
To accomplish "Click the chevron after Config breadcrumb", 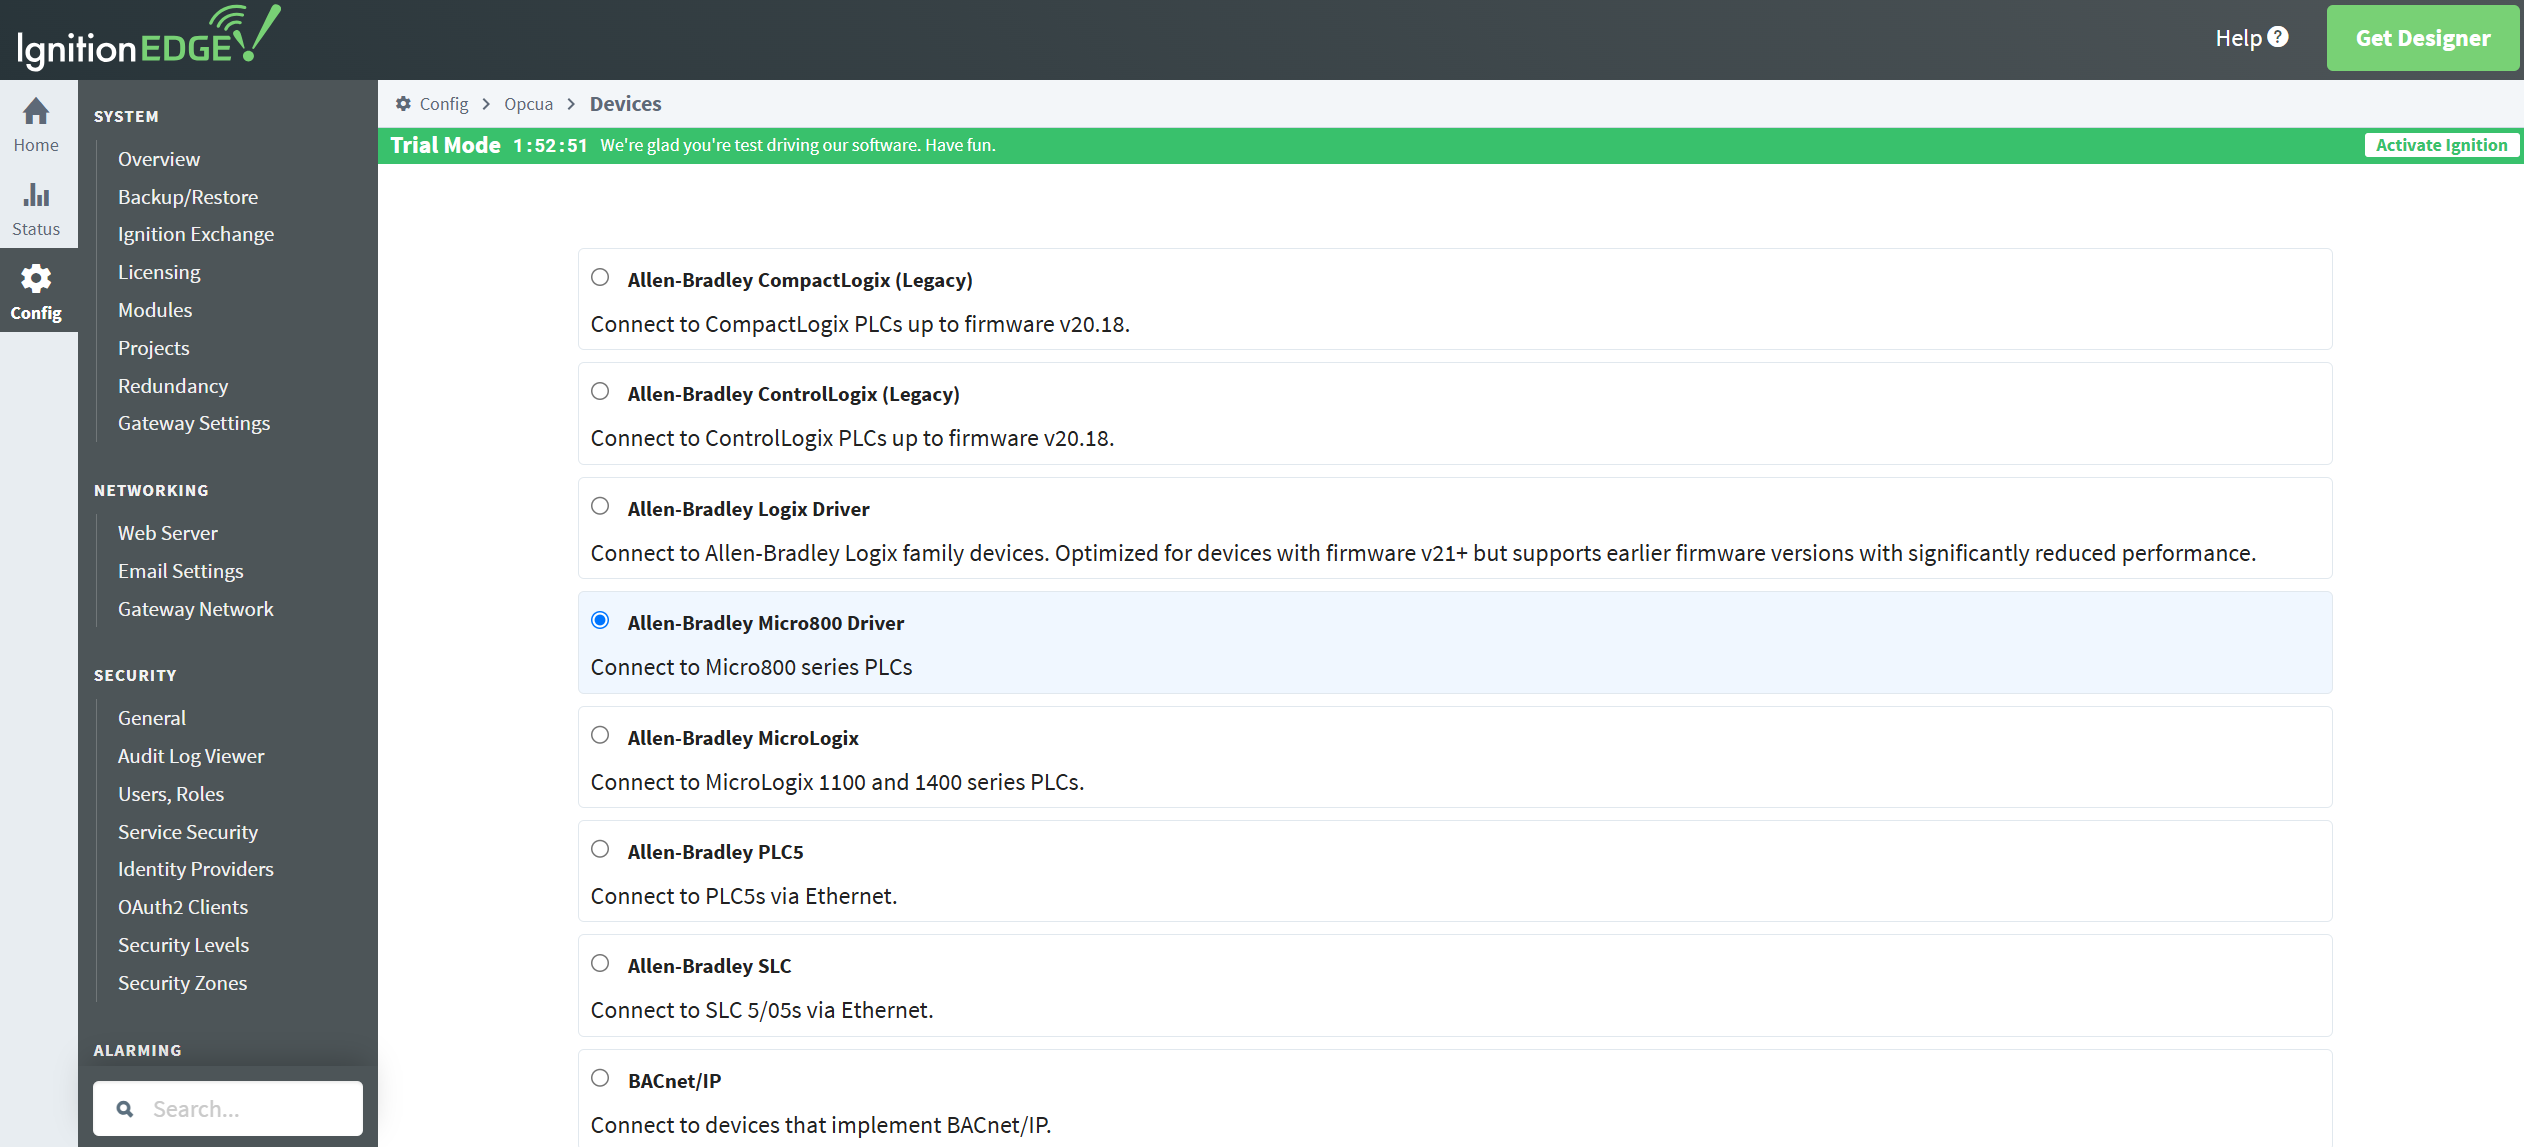I will (486, 104).
